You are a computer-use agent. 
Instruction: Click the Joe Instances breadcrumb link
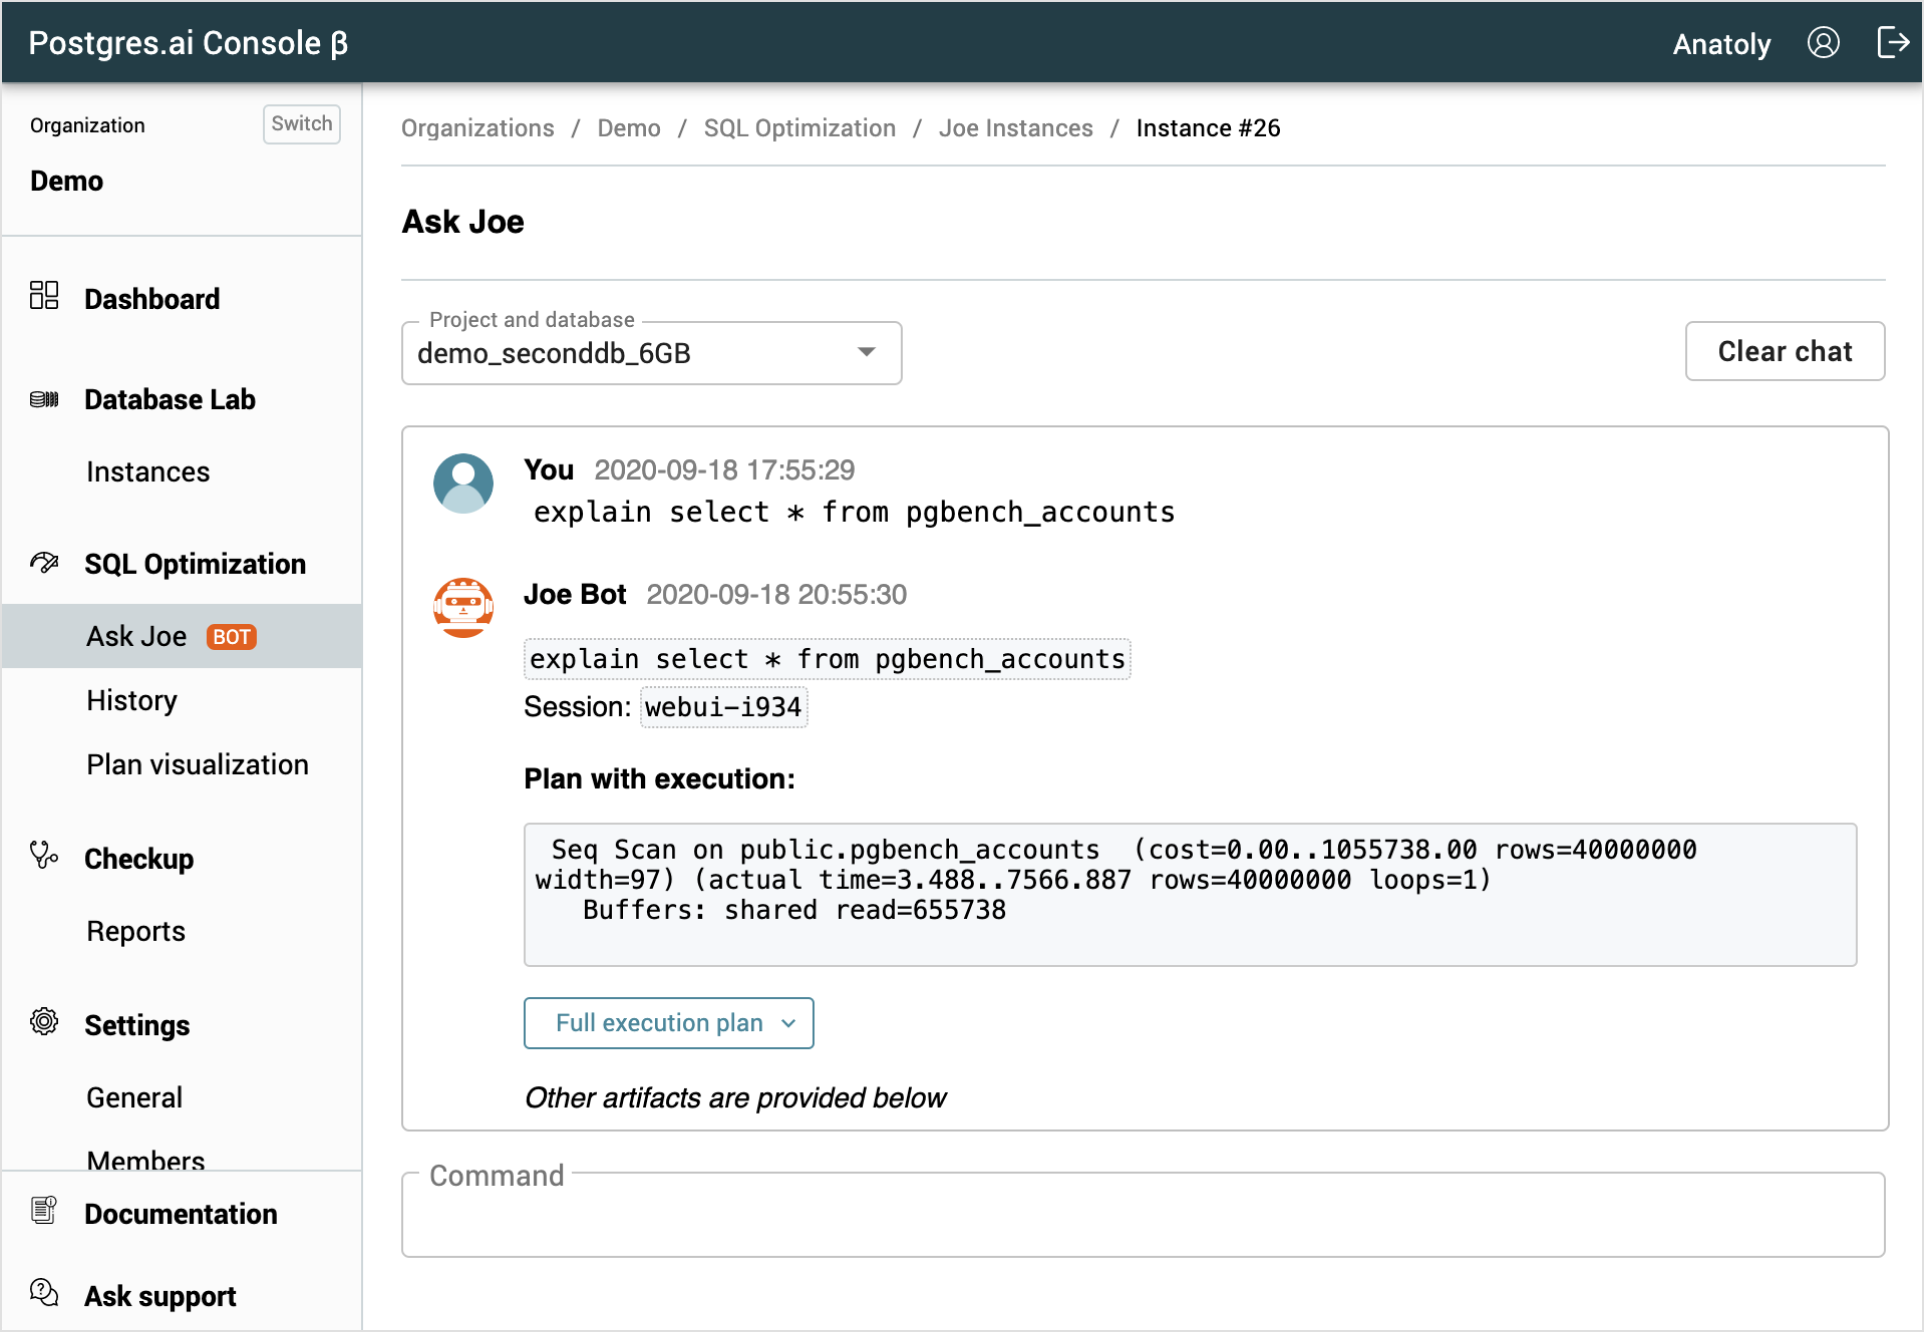click(1015, 128)
